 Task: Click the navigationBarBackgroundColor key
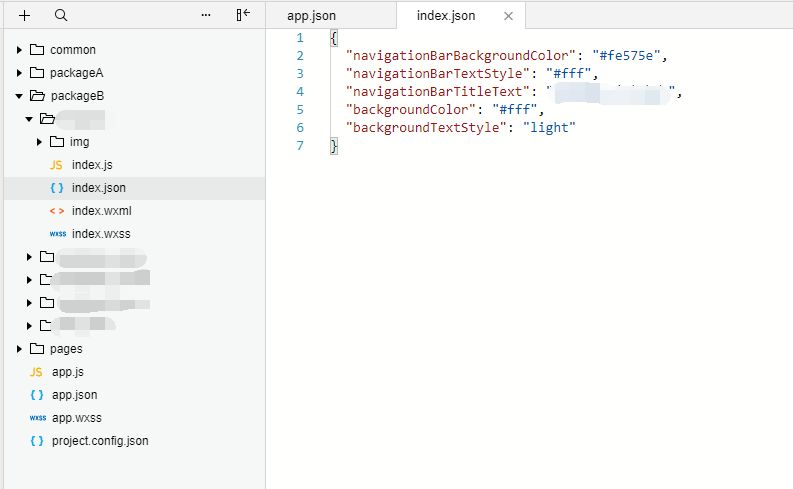click(461, 55)
